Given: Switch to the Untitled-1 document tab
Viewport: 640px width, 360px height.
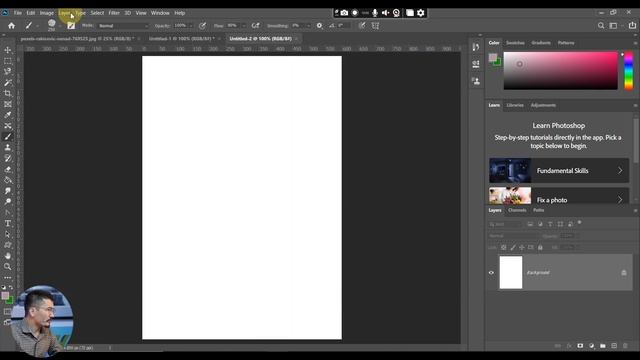Looking at the screenshot, I should click(181, 39).
